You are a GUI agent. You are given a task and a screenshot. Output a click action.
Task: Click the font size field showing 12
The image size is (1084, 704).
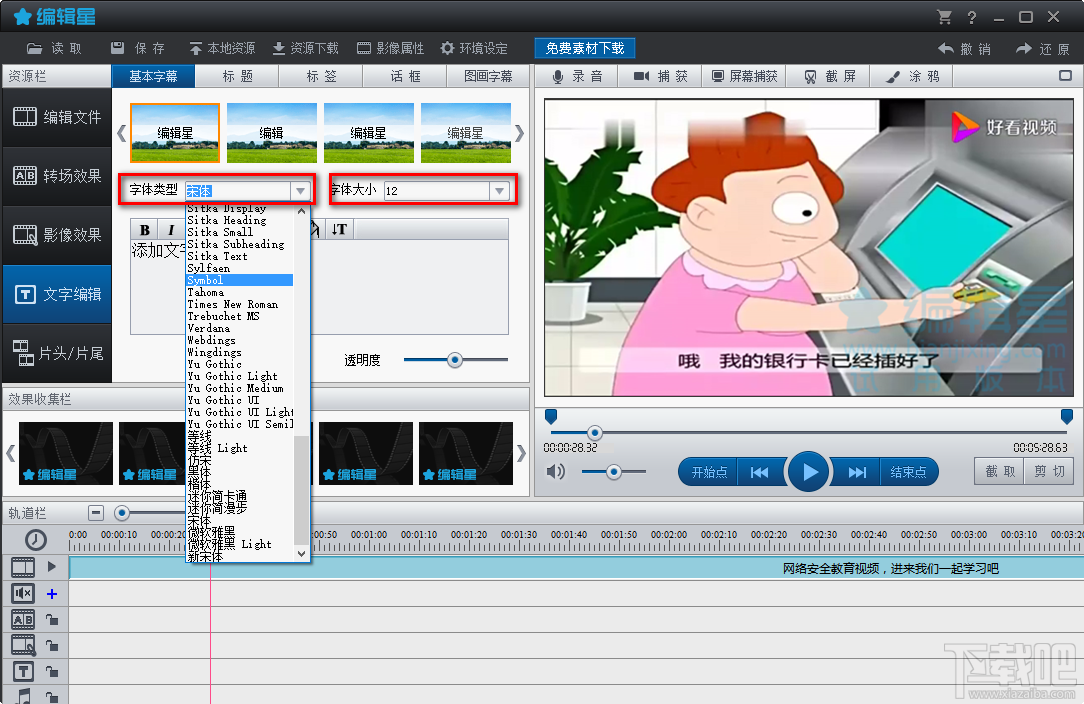(x=436, y=191)
